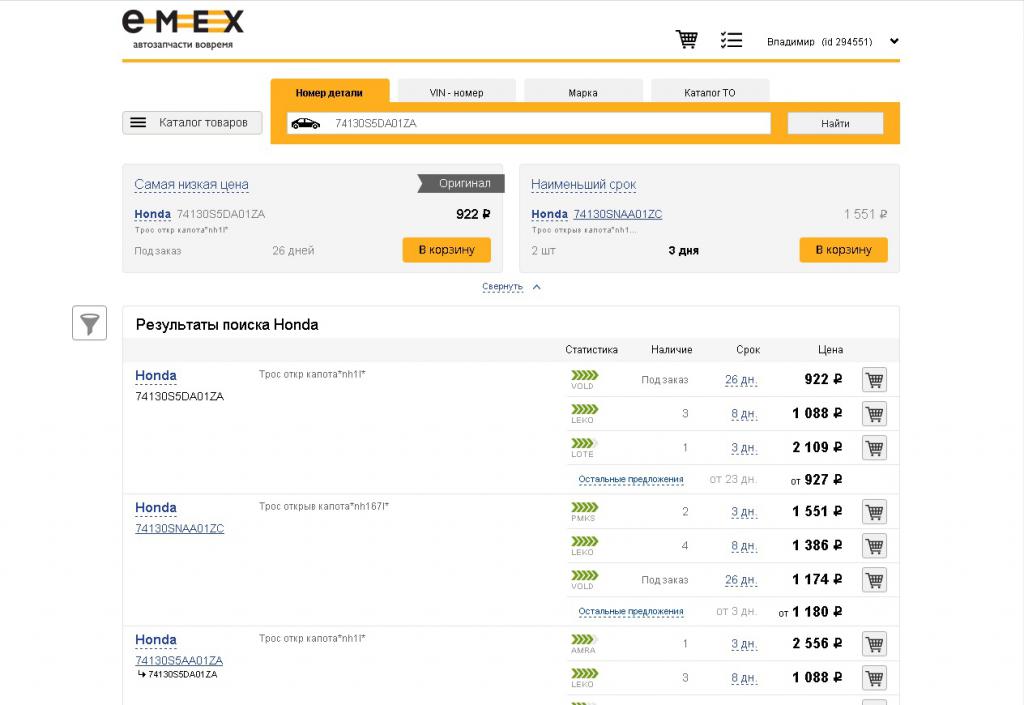Click the Результаты поиска Honda heading
This screenshot has height=705, width=1024.
[x=227, y=324]
